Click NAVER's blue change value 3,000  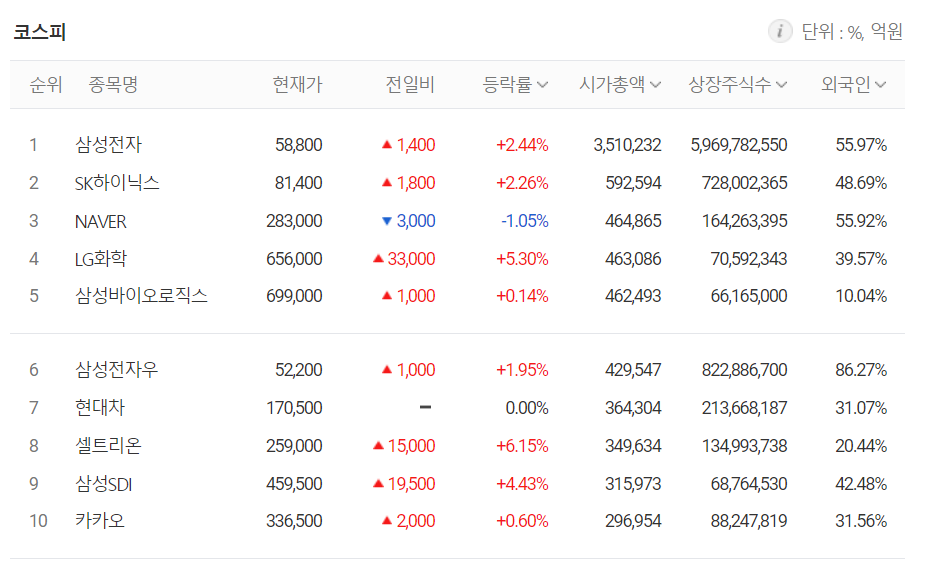click(x=416, y=221)
